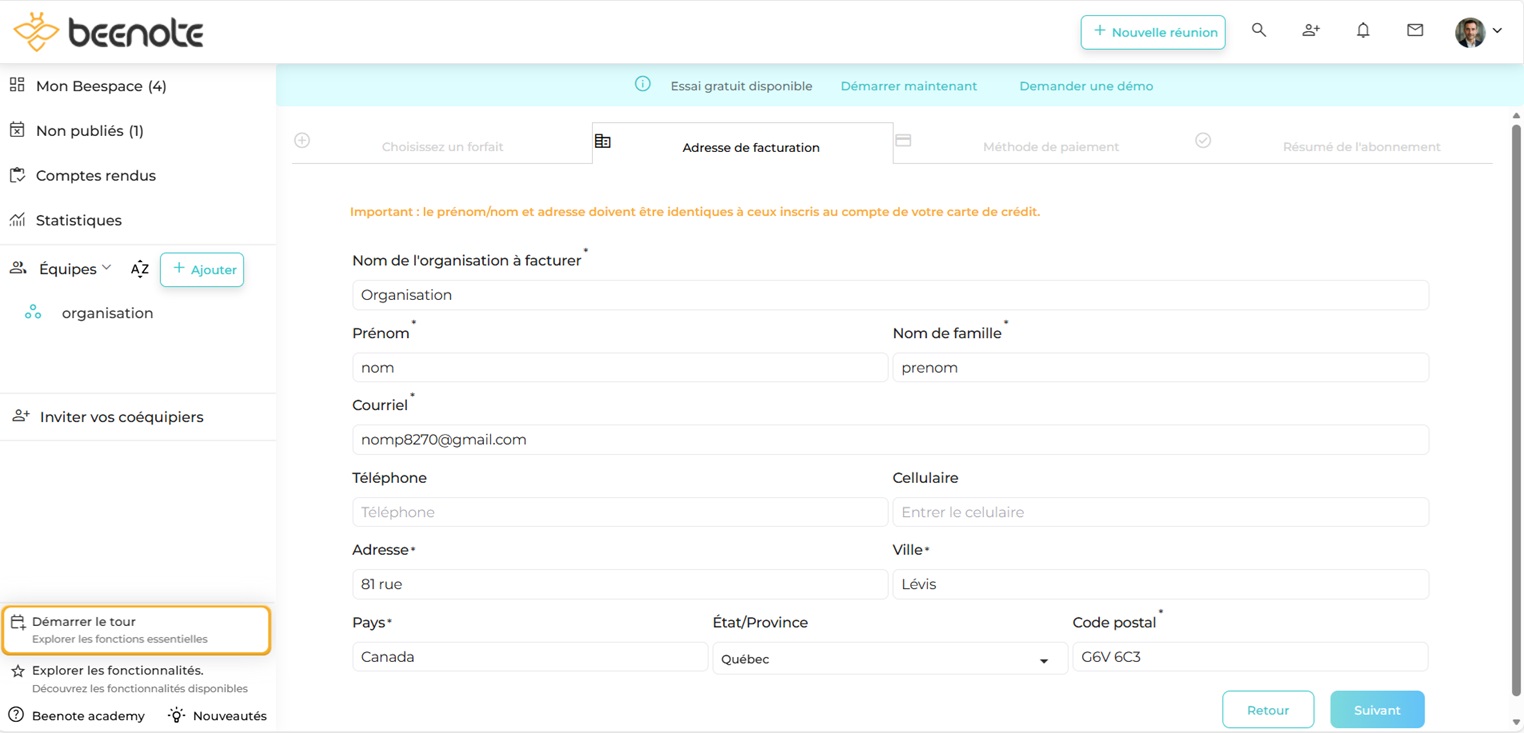Switch to Méthode de paiement tab
Viewport: 1524px width, 733px height.
pos(1050,147)
